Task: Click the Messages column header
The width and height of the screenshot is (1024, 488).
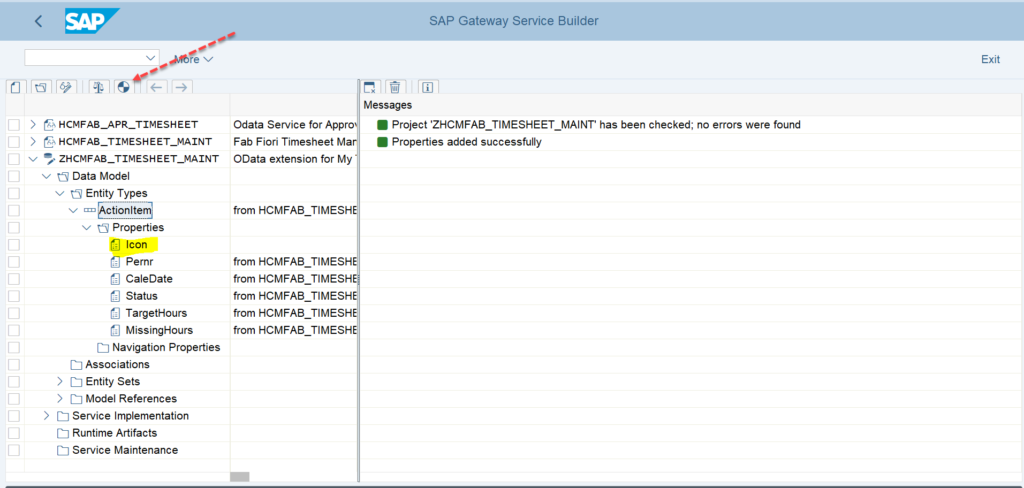Action: pos(388,105)
